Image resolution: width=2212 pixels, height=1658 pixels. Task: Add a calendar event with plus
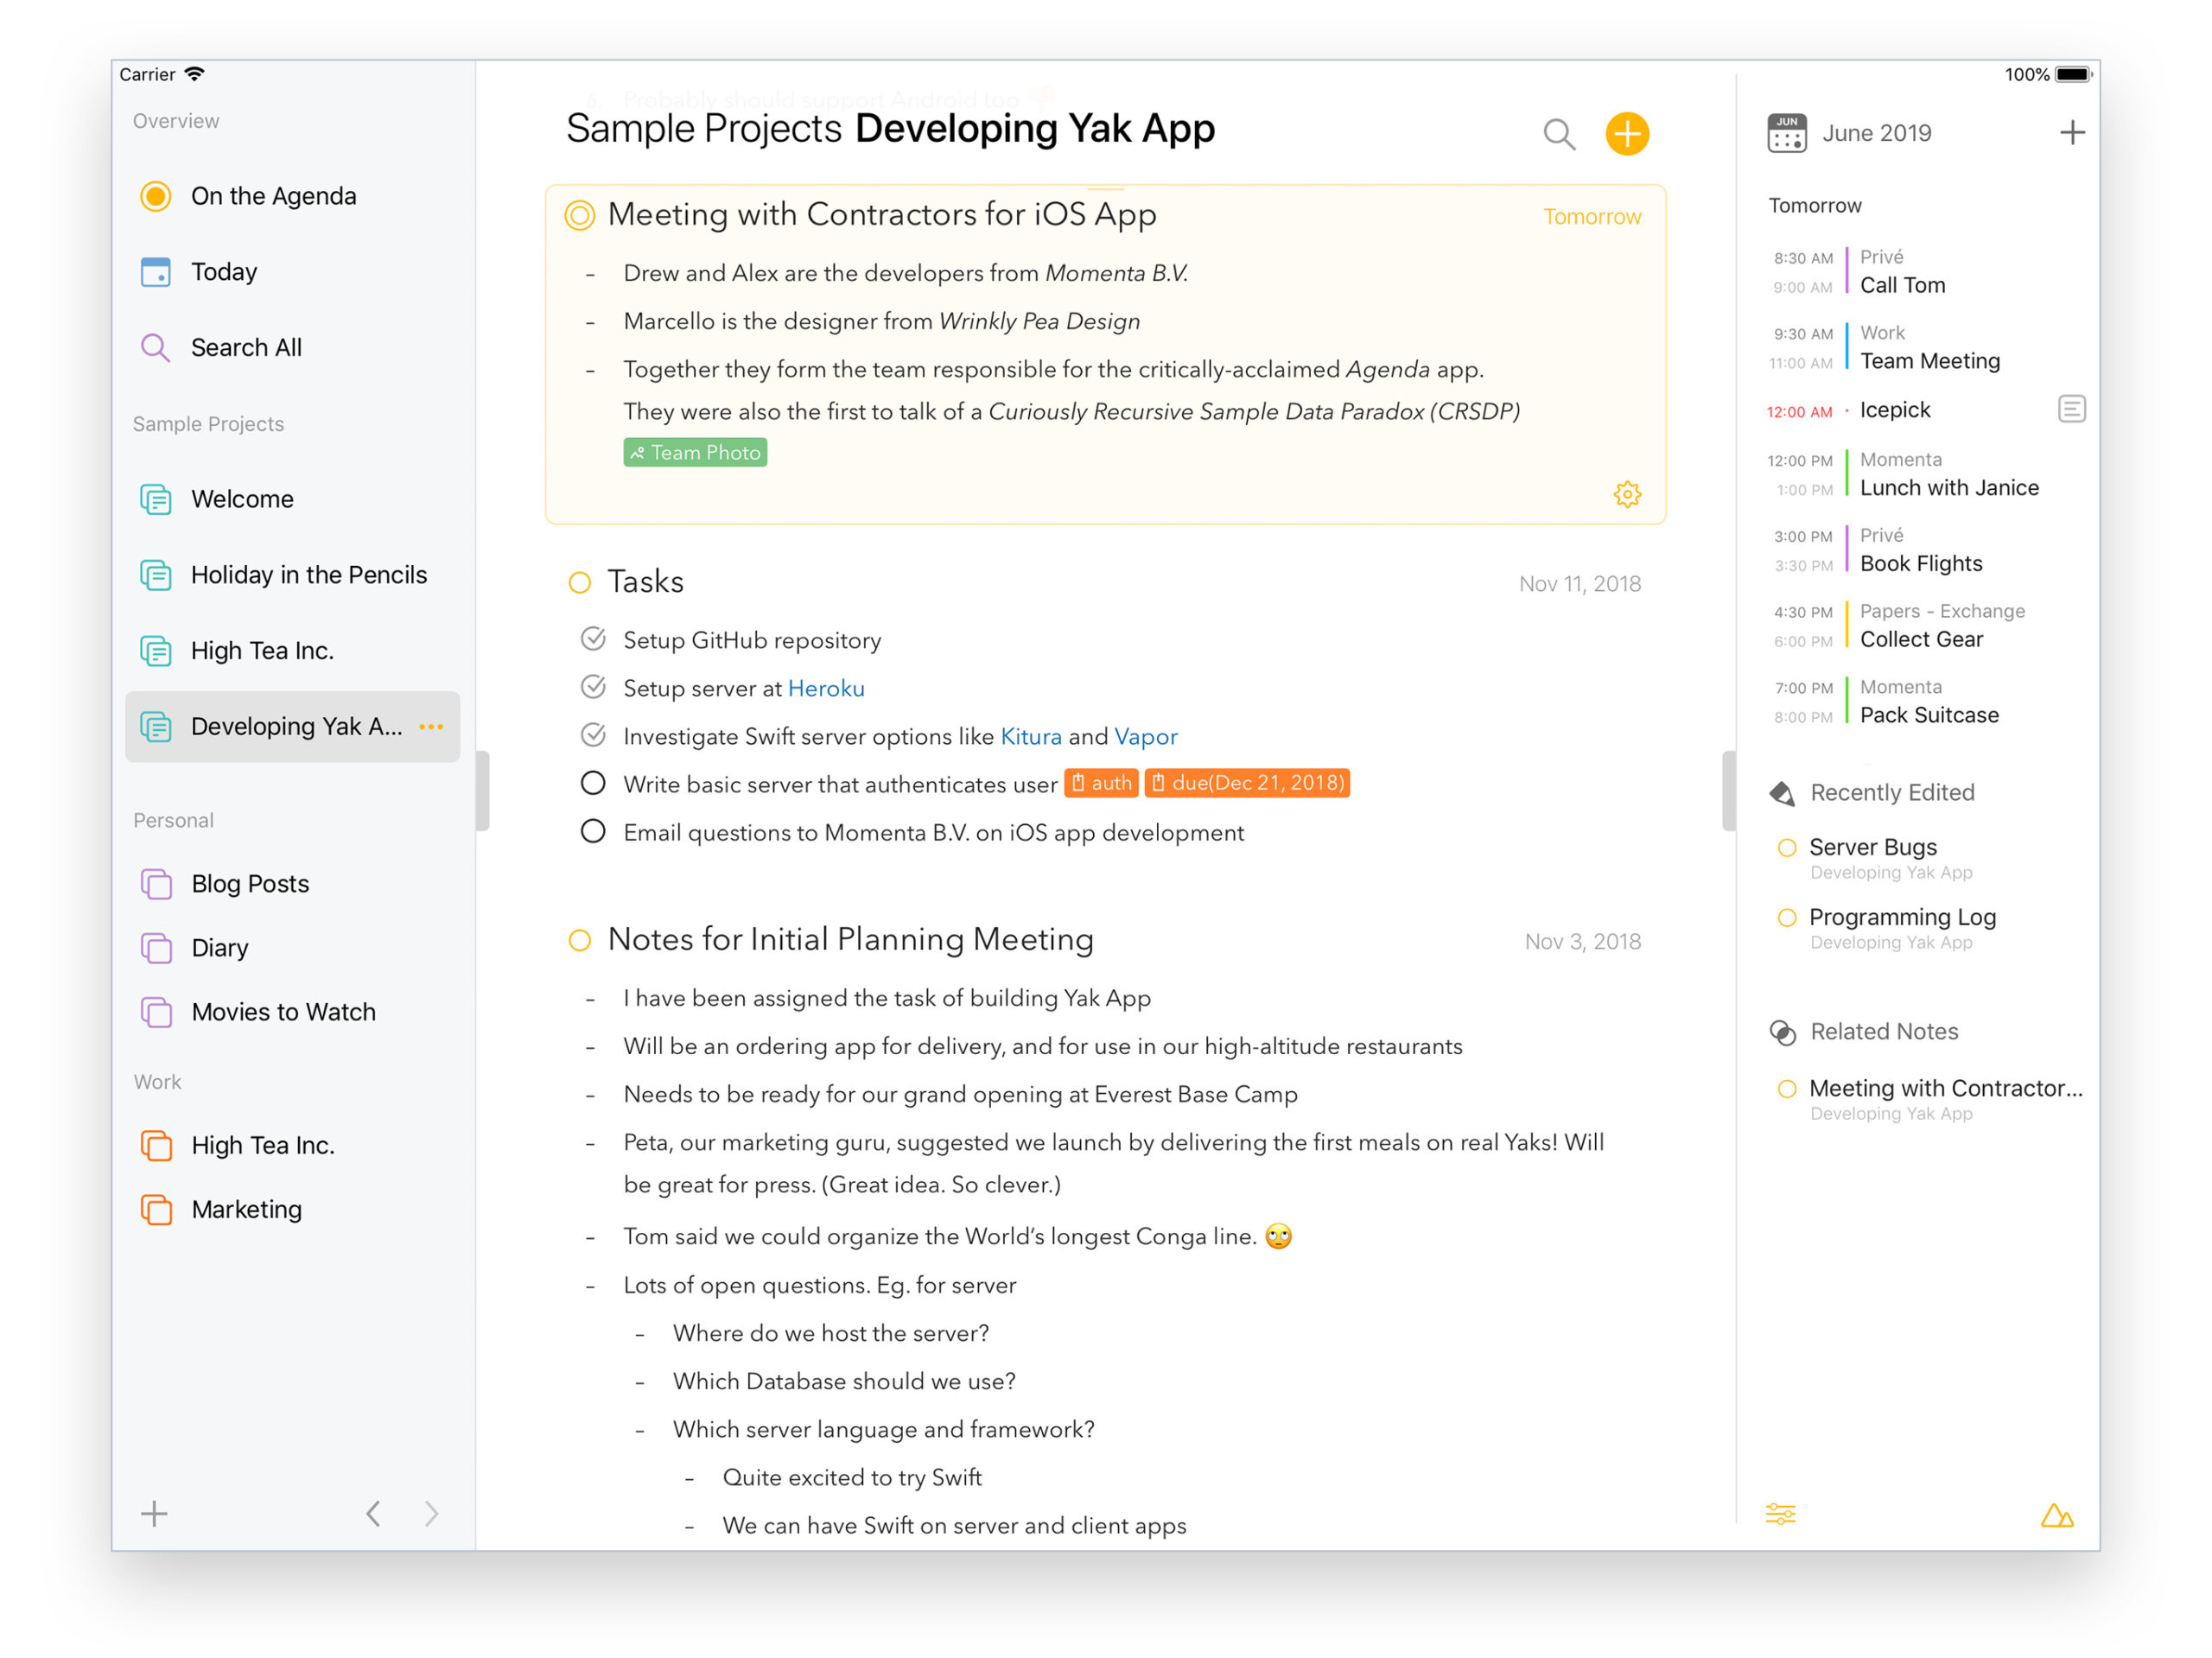pos(2072,133)
